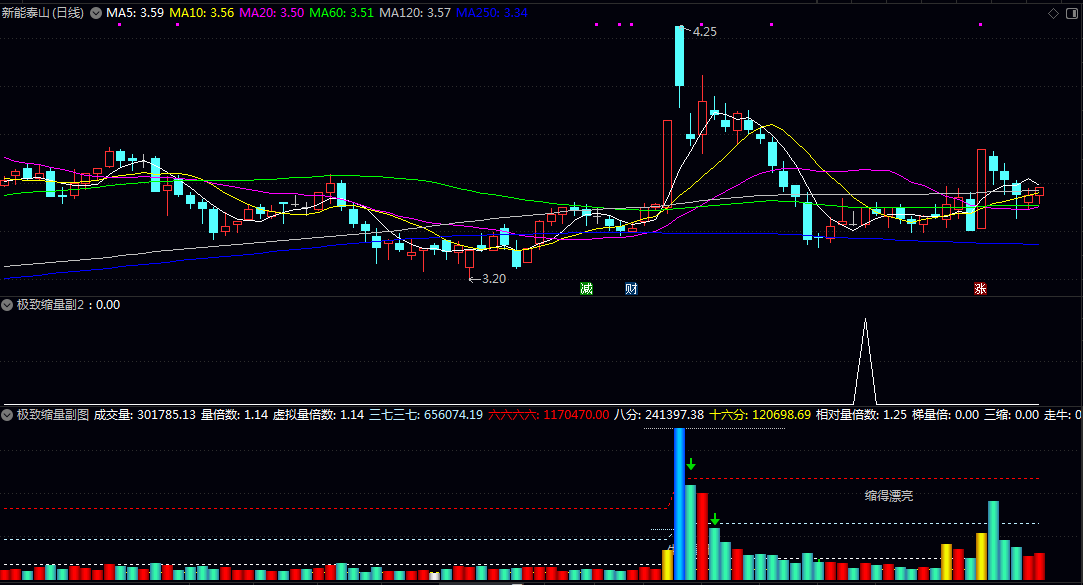This screenshot has width=1083, height=585.
Task: Click the white spike in 极致缩量副2 panel
Action: point(865,361)
